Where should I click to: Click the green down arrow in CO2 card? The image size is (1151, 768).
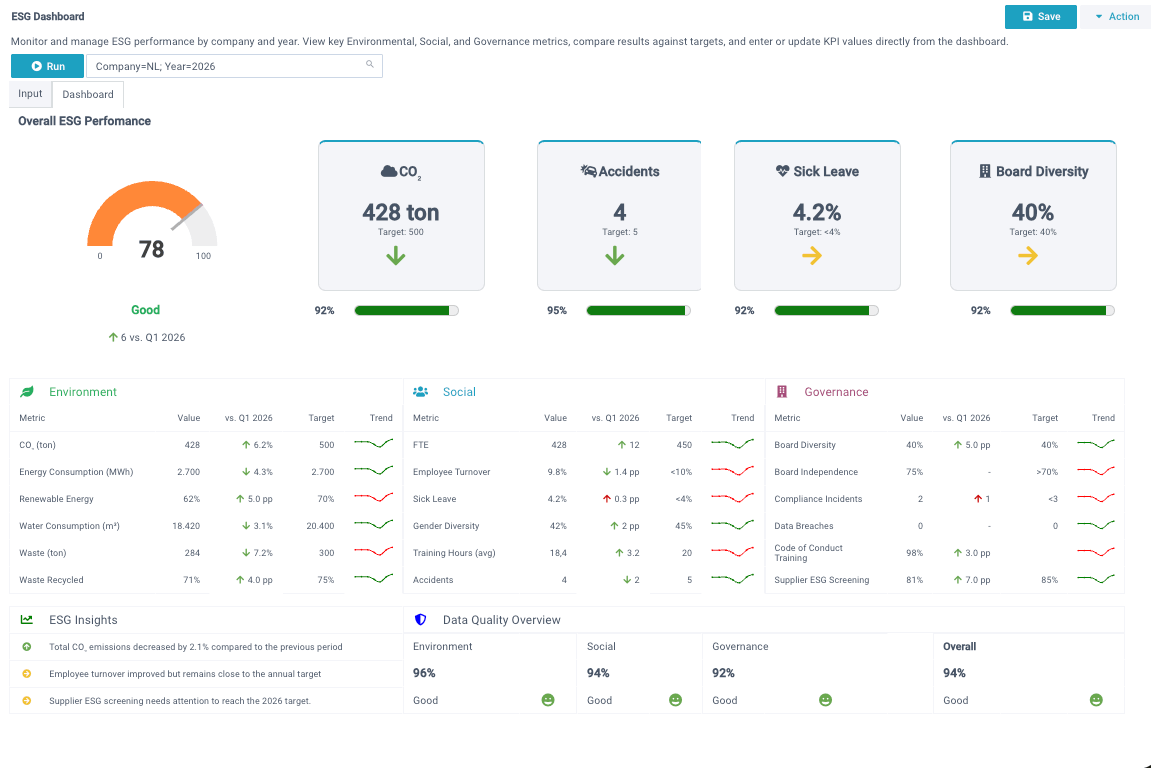click(x=396, y=256)
